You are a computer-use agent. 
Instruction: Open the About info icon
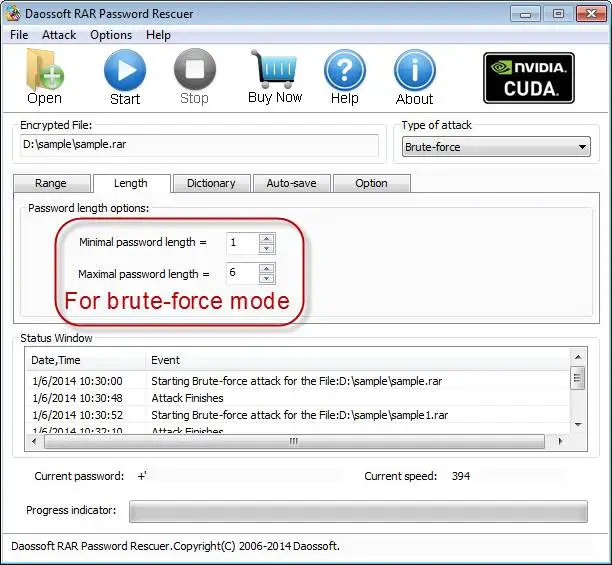(415, 70)
